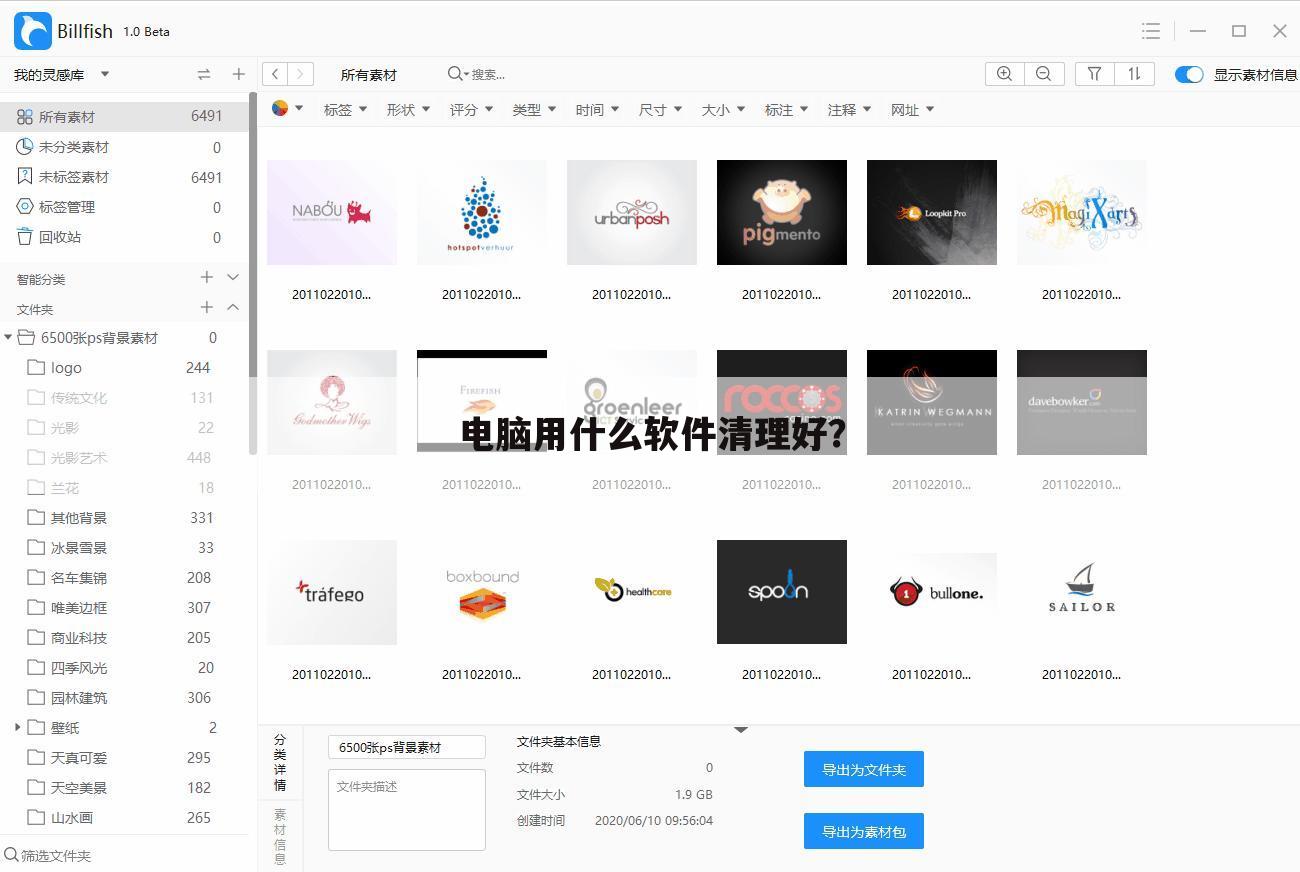Open the 类型 filter dropdown

[x=534, y=110]
